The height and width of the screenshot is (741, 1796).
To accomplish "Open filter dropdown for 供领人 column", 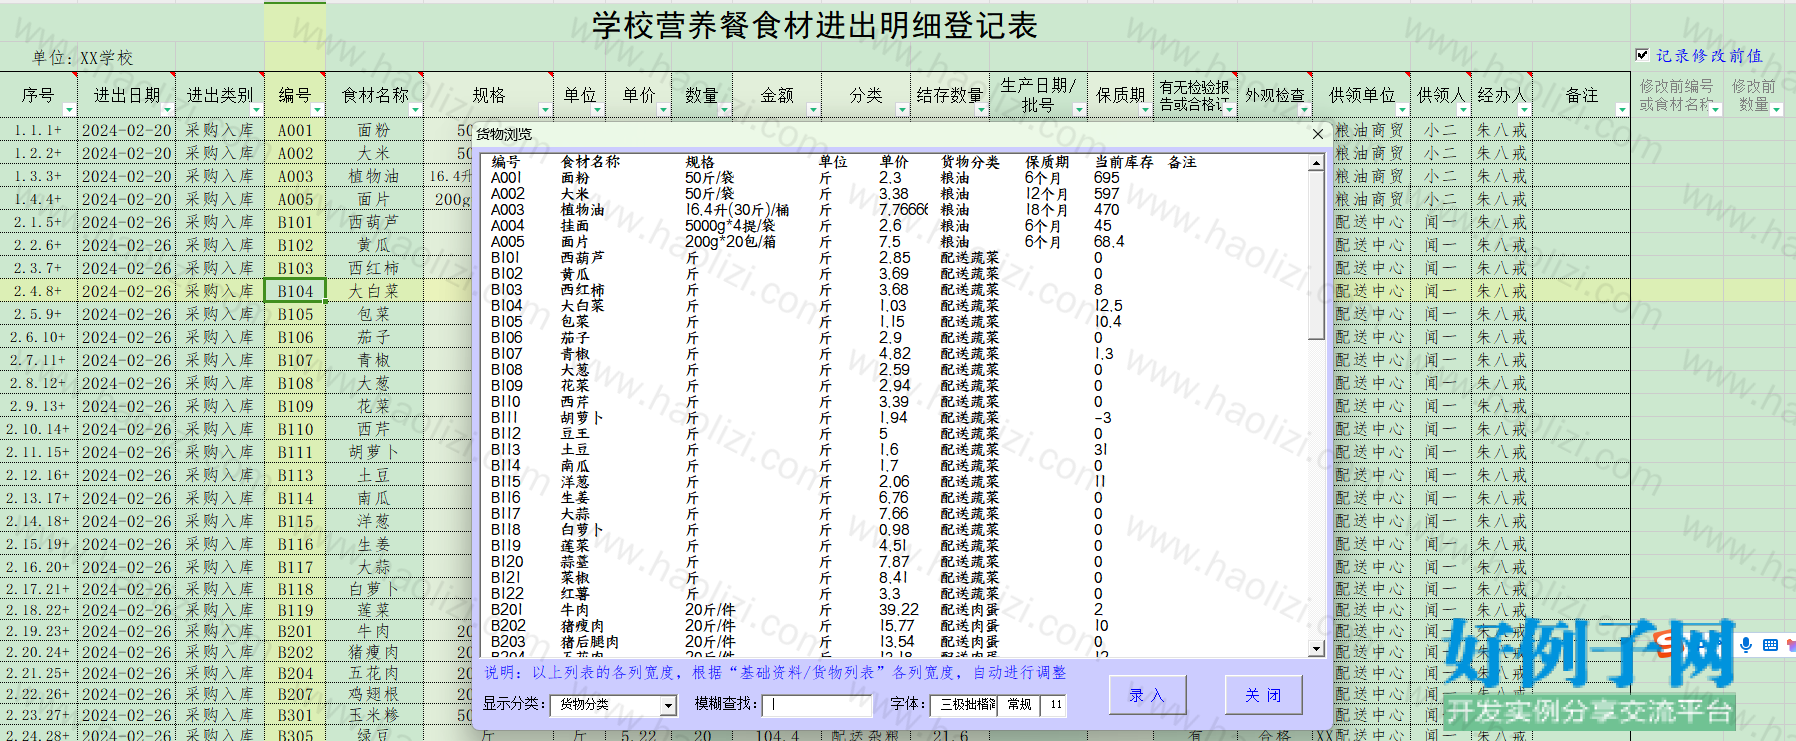I will click(1463, 109).
